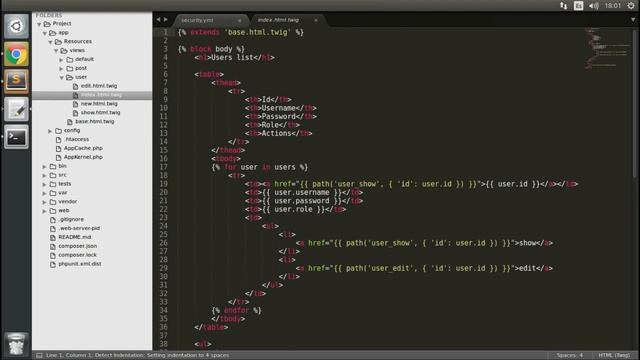
Task: Collapse the Project folder
Action: click(x=40, y=24)
